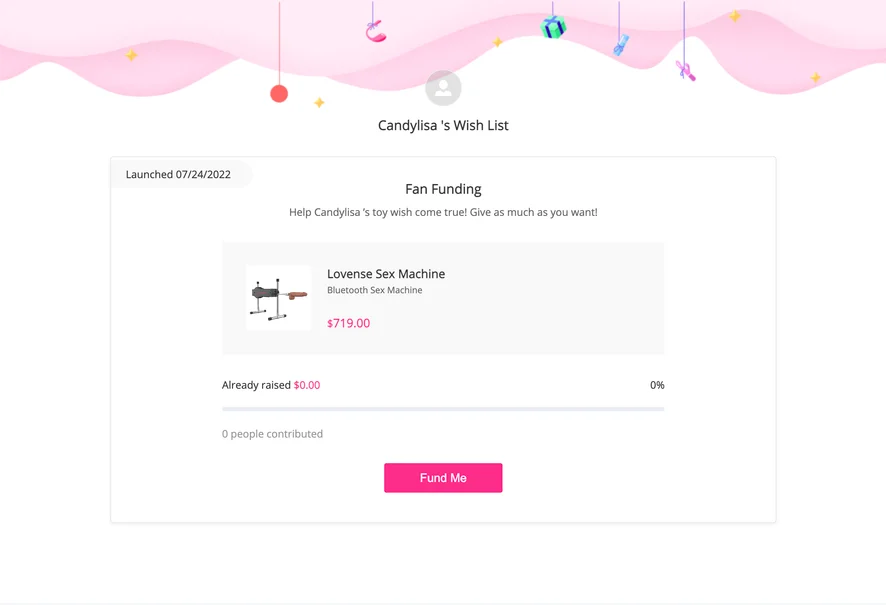Click the Already raised $0.00 amount
Viewport: 886px width, 605px height.
(307, 385)
